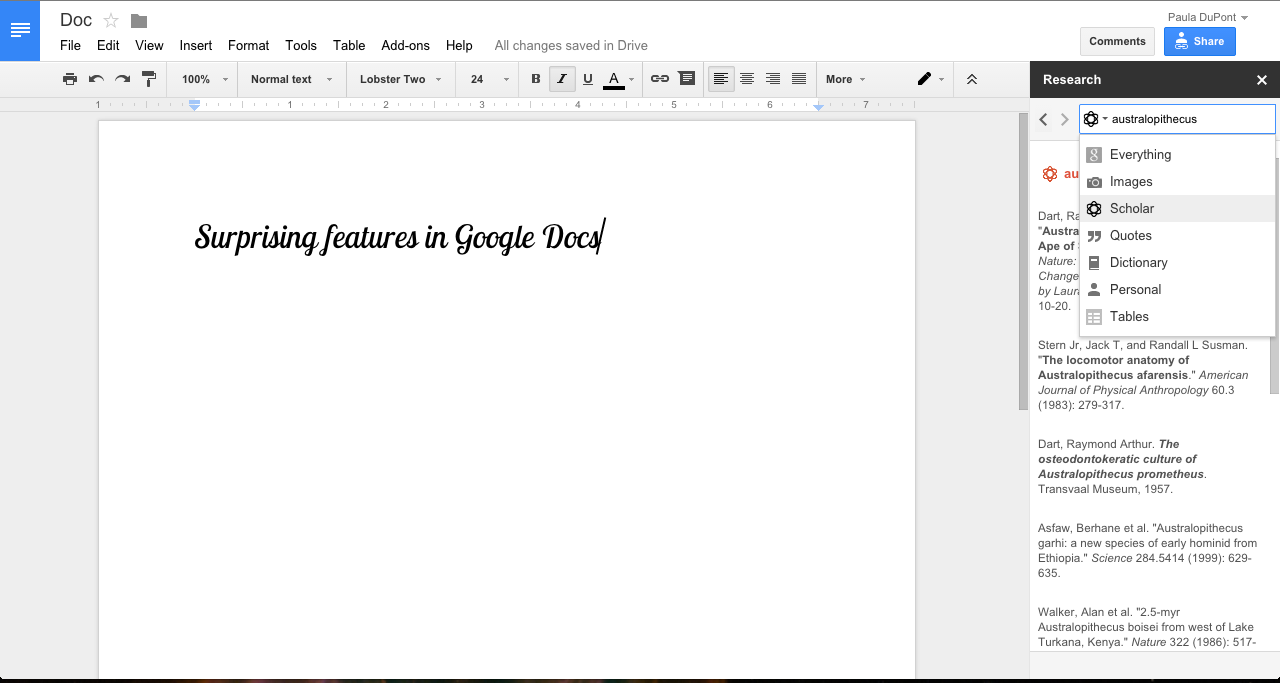
Task: Click the print icon in toolbar
Action: 70,79
